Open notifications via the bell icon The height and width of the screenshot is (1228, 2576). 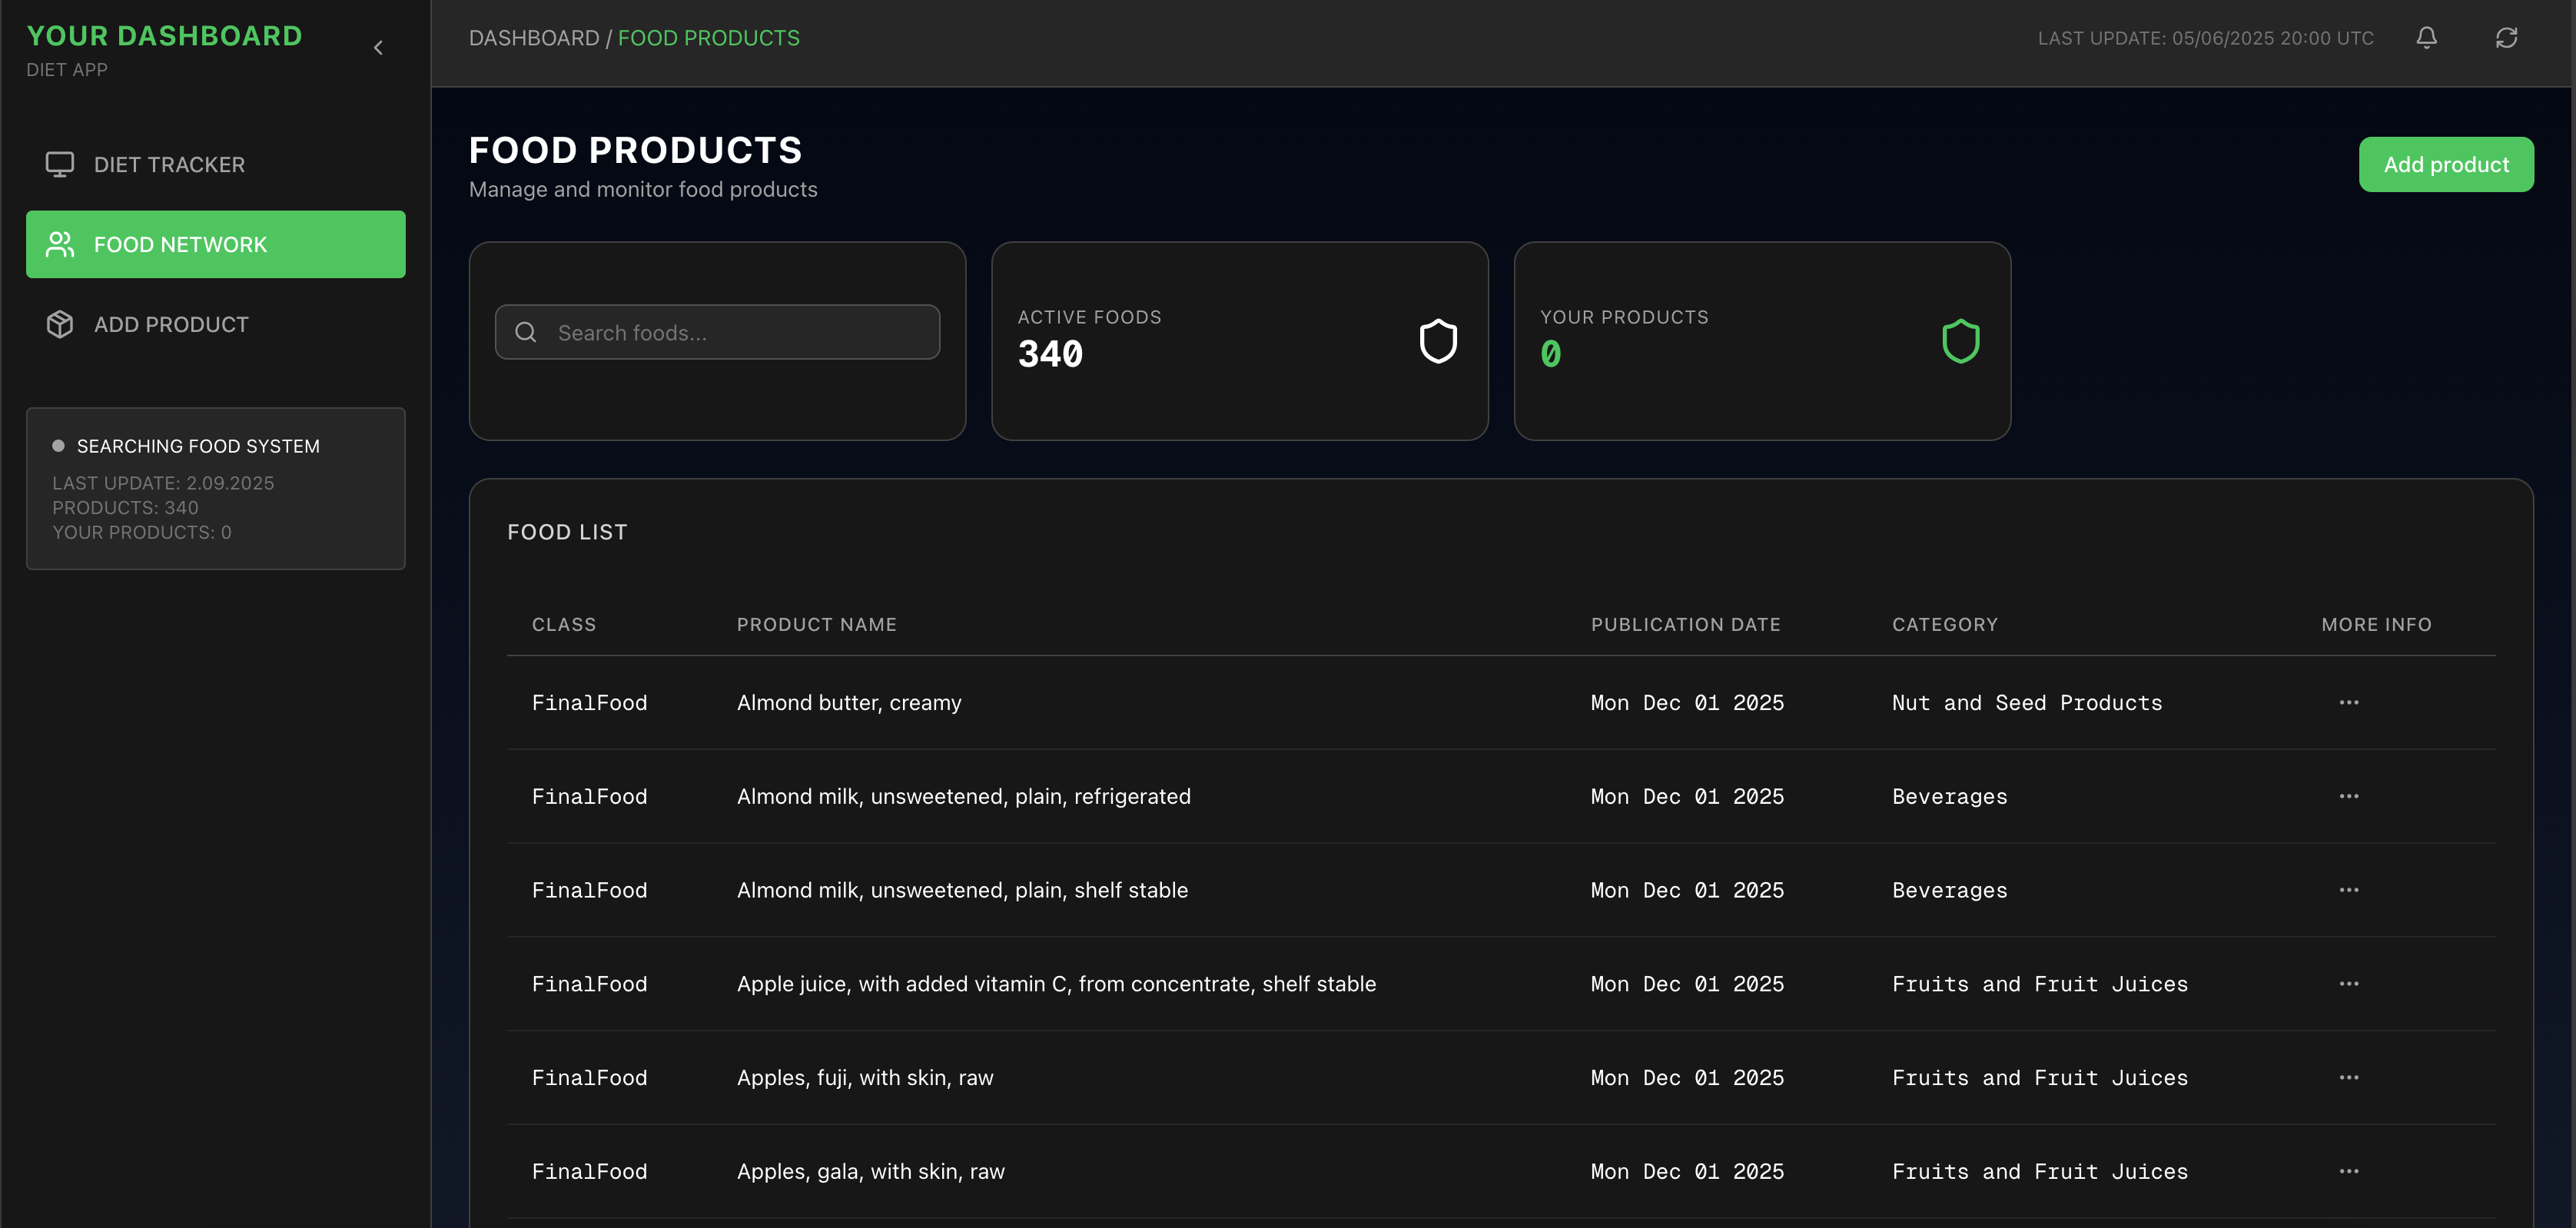point(2427,38)
